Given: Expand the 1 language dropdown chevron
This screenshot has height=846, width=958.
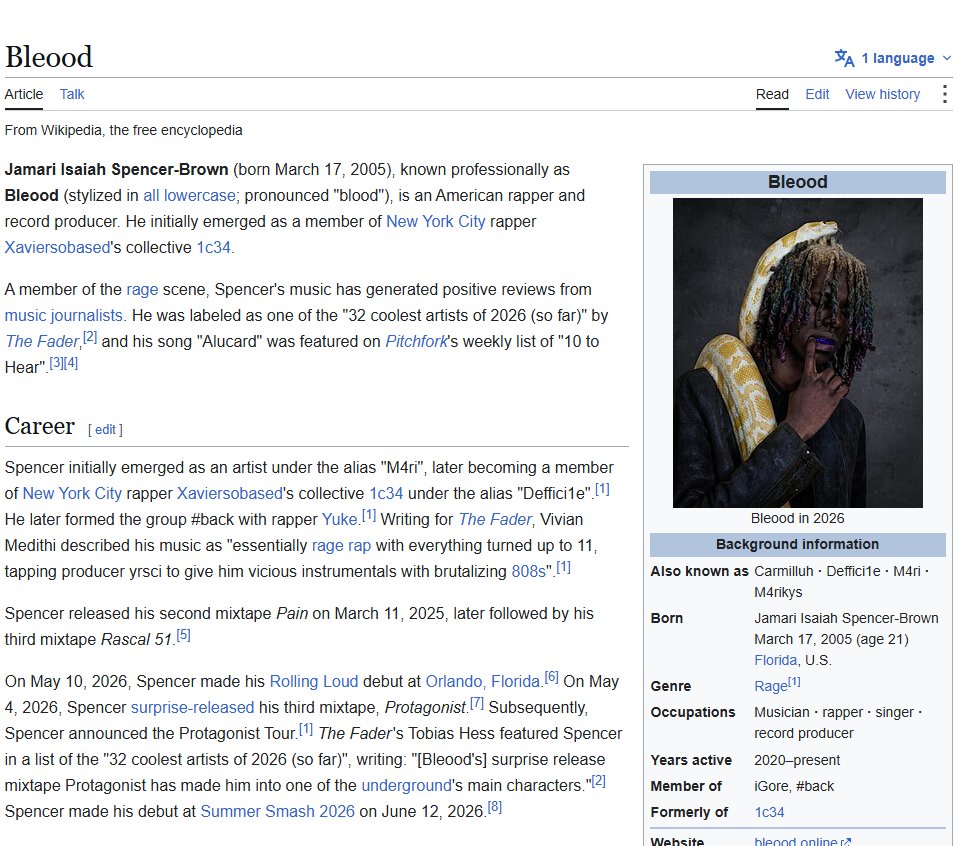Looking at the screenshot, I should point(947,58).
